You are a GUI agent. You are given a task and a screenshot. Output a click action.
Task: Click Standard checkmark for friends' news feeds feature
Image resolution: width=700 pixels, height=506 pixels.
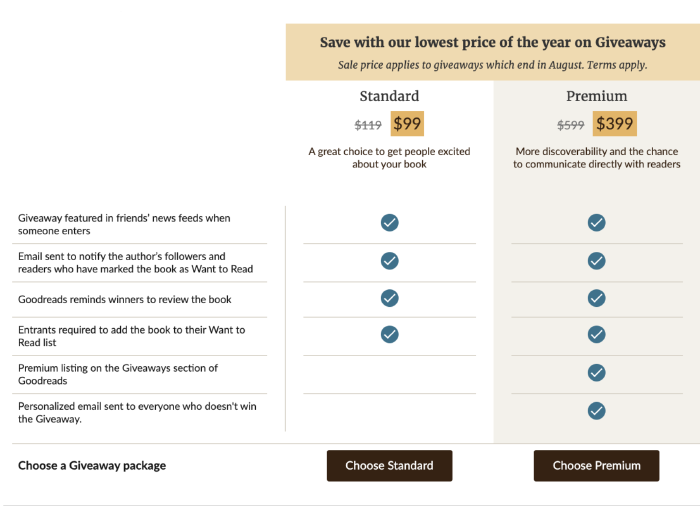coord(390,222)
